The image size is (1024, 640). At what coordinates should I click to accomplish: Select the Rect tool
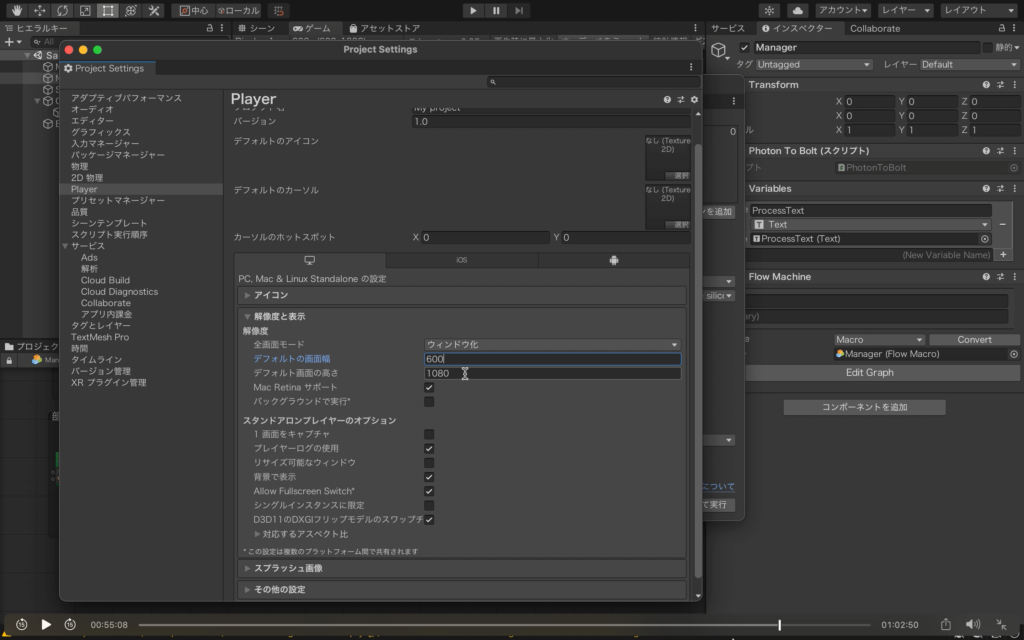[x=108, y=10]
